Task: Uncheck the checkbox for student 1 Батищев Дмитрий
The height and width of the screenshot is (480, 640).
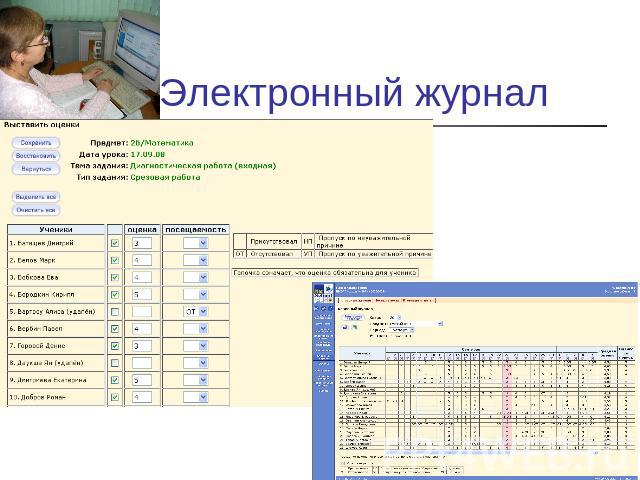Action: pos(115,243)
